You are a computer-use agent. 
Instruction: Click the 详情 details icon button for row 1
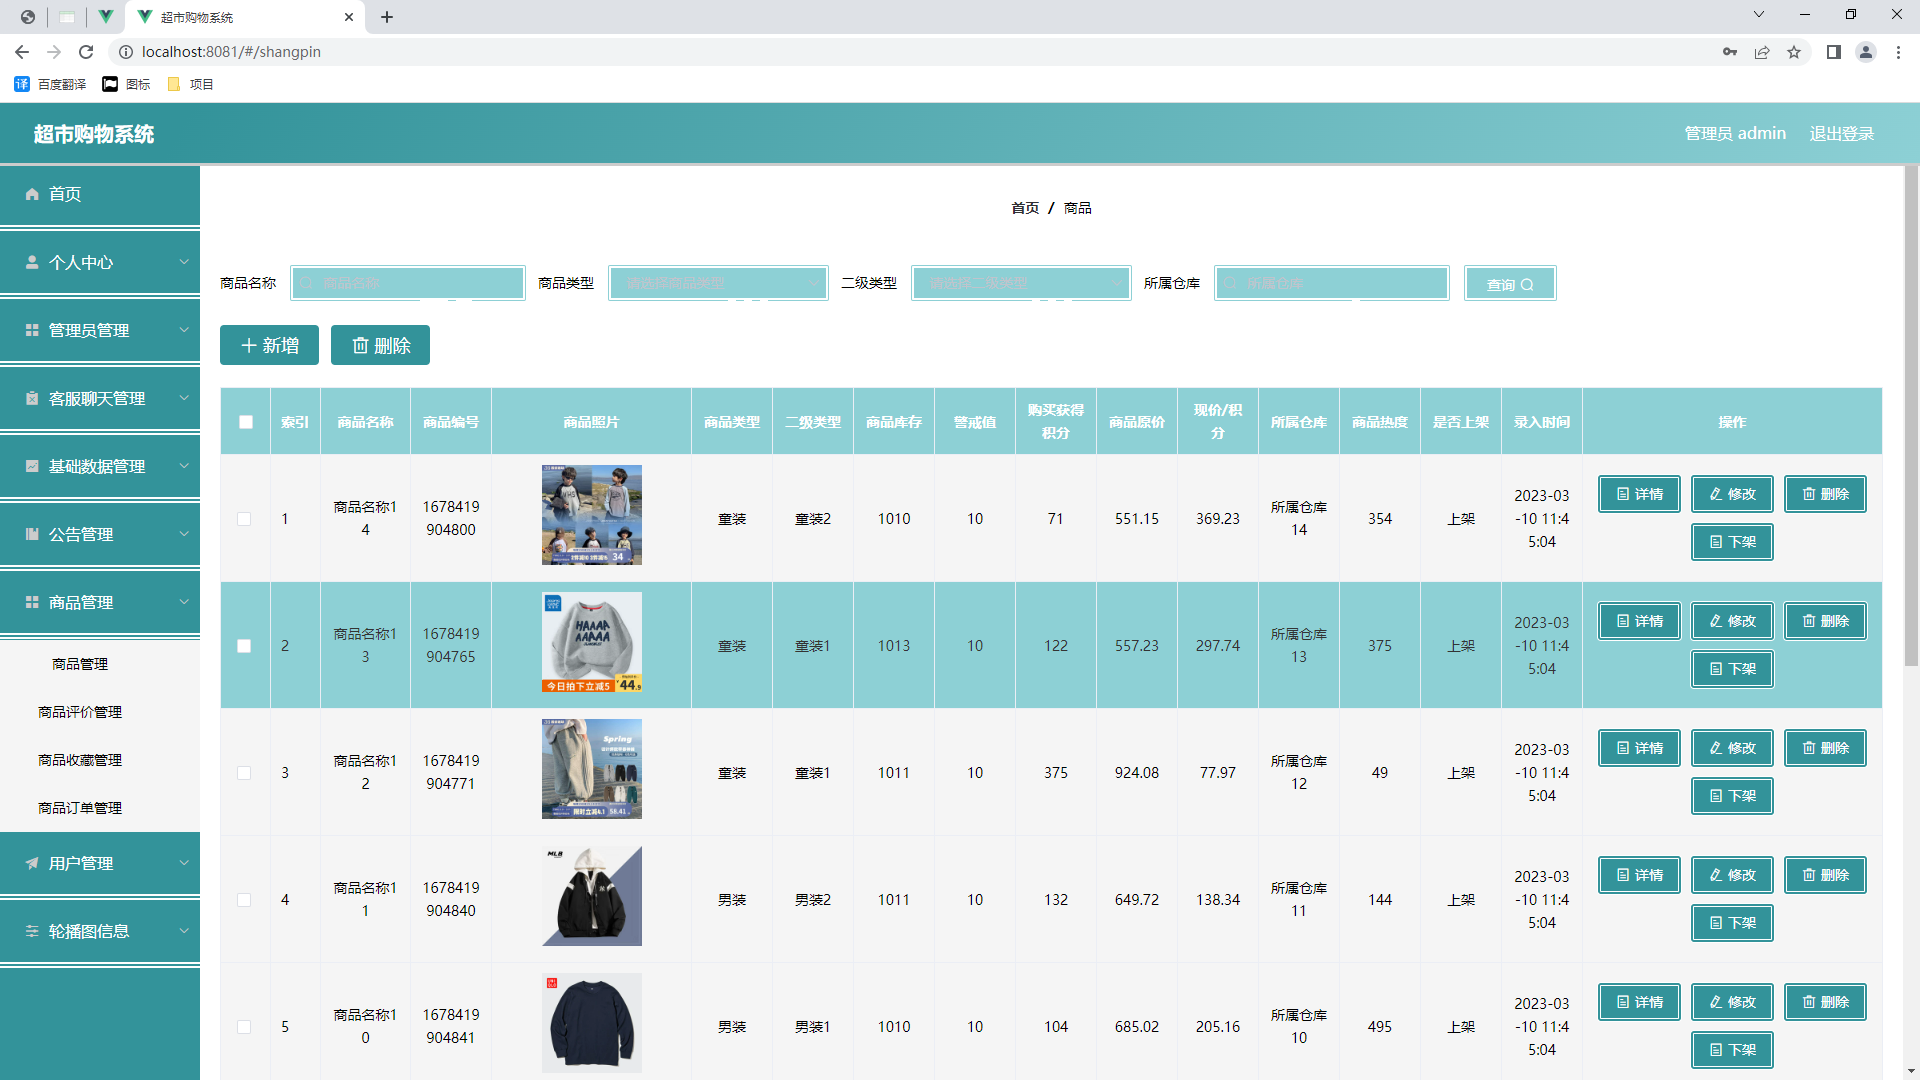(1639, 494)
